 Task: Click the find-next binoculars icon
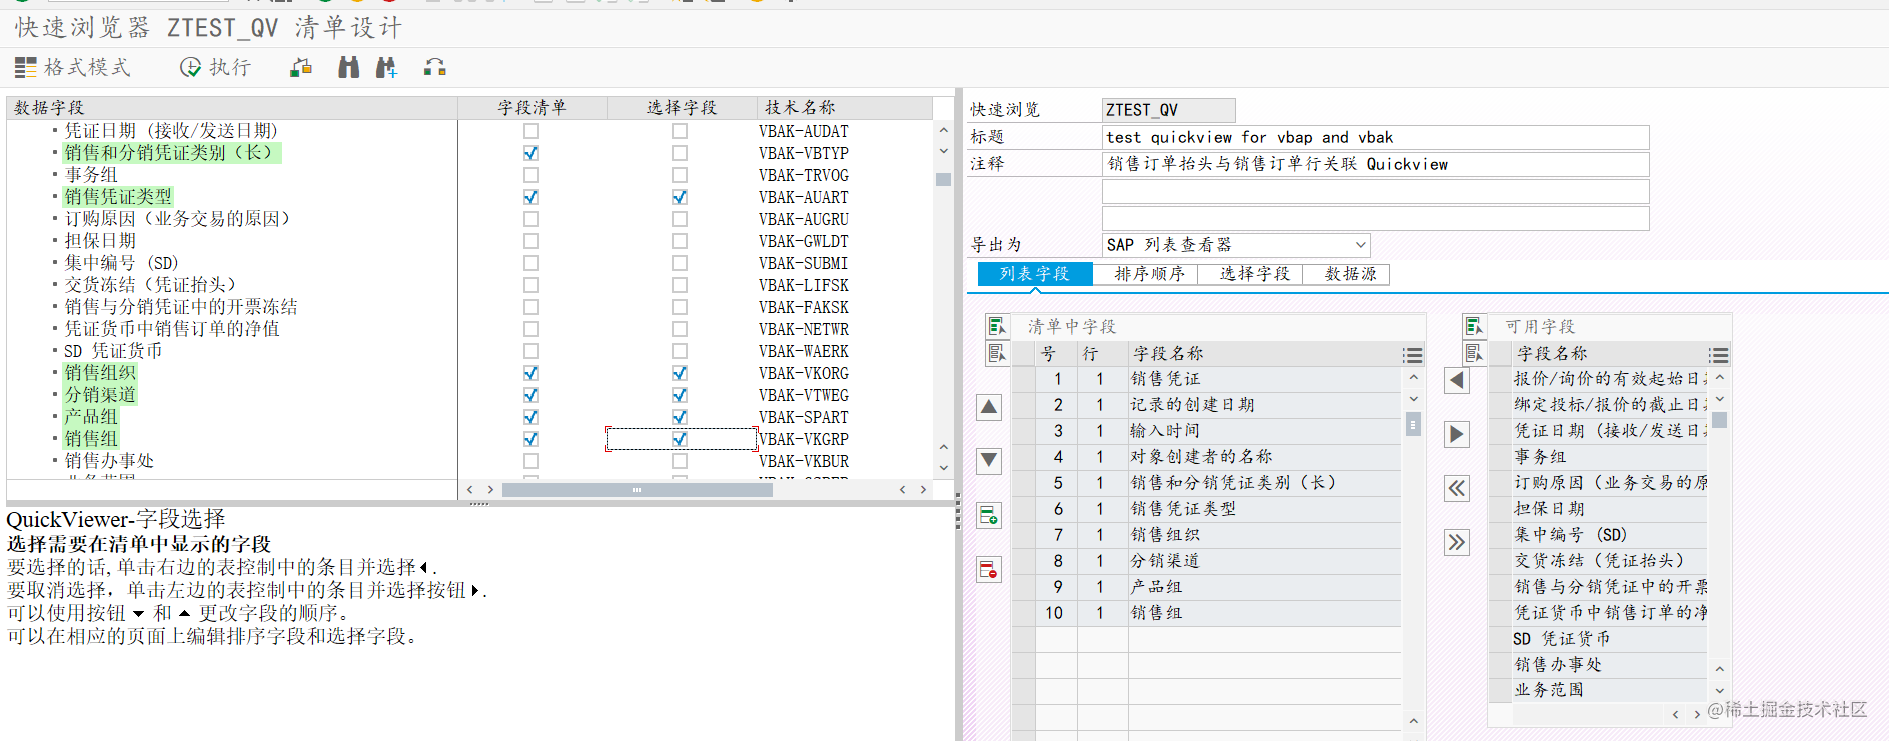386,67
